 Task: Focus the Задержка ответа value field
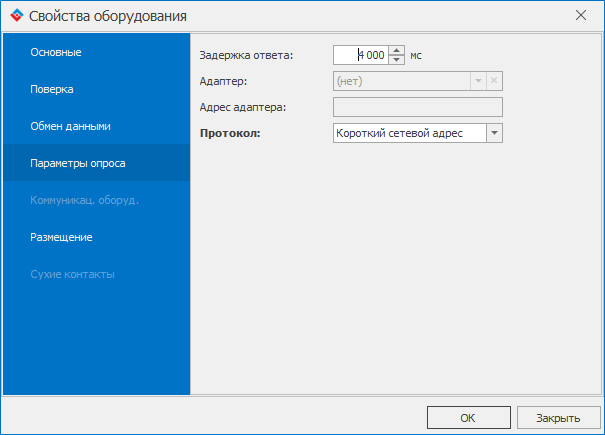point(361,55)
